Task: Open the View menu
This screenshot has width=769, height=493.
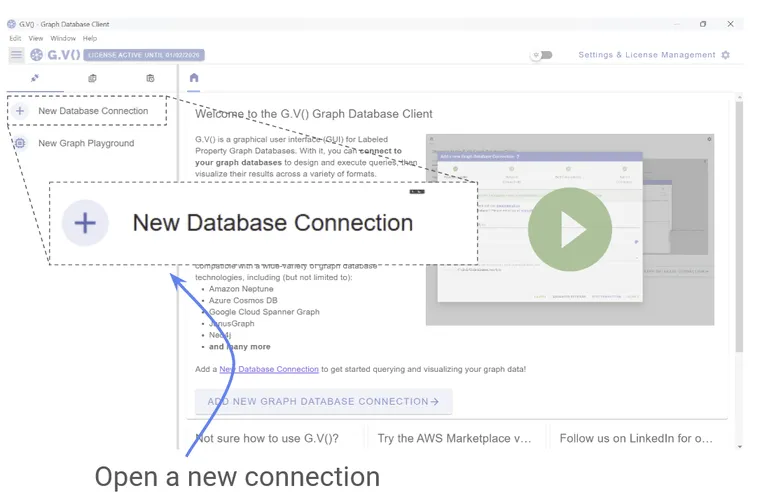Action: [36, 38]
